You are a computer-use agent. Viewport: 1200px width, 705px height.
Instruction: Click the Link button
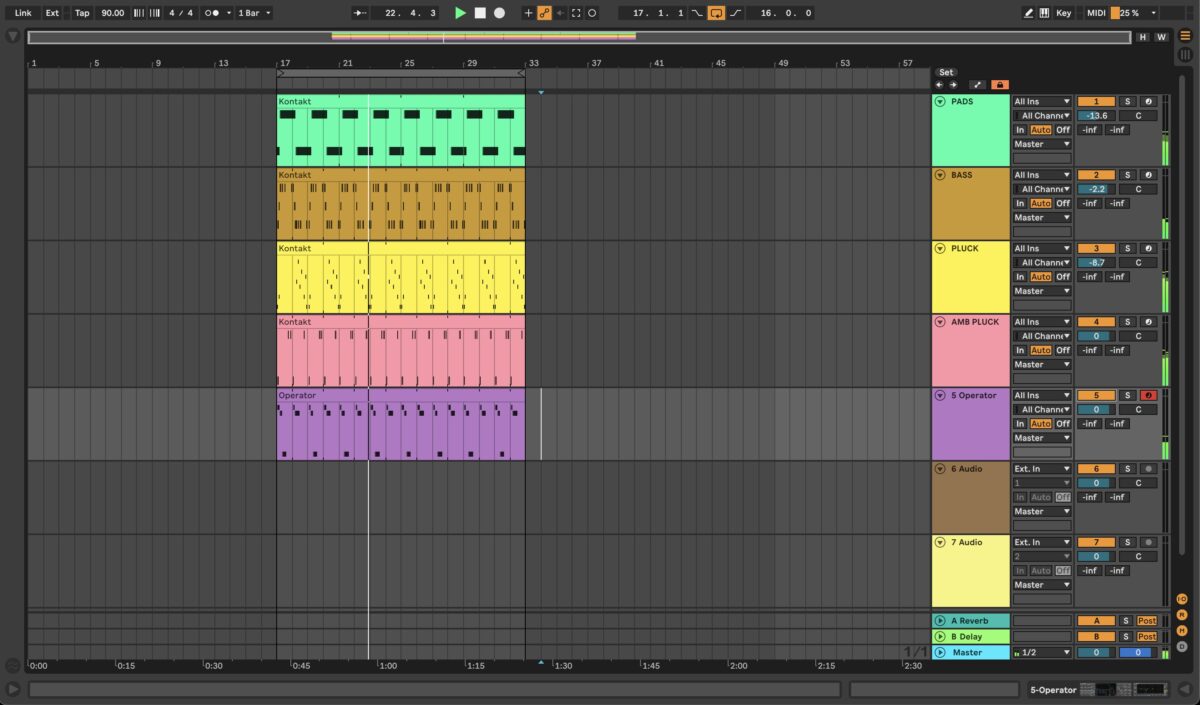(x=23, y=13)
